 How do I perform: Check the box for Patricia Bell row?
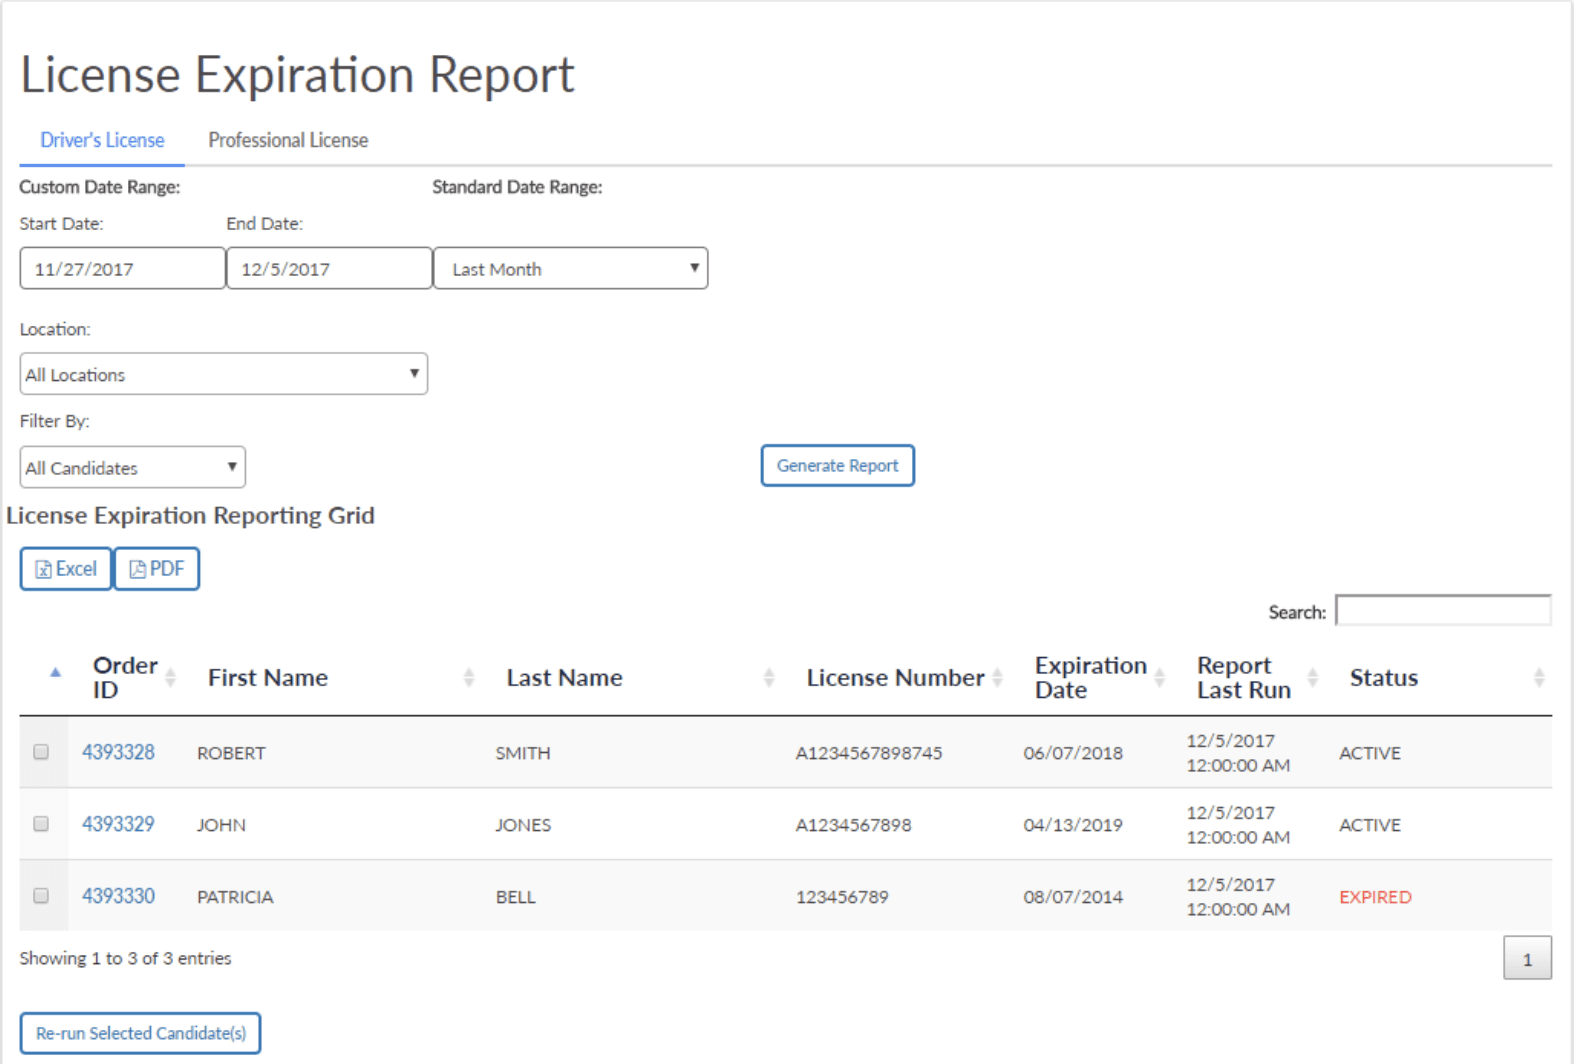41,896
